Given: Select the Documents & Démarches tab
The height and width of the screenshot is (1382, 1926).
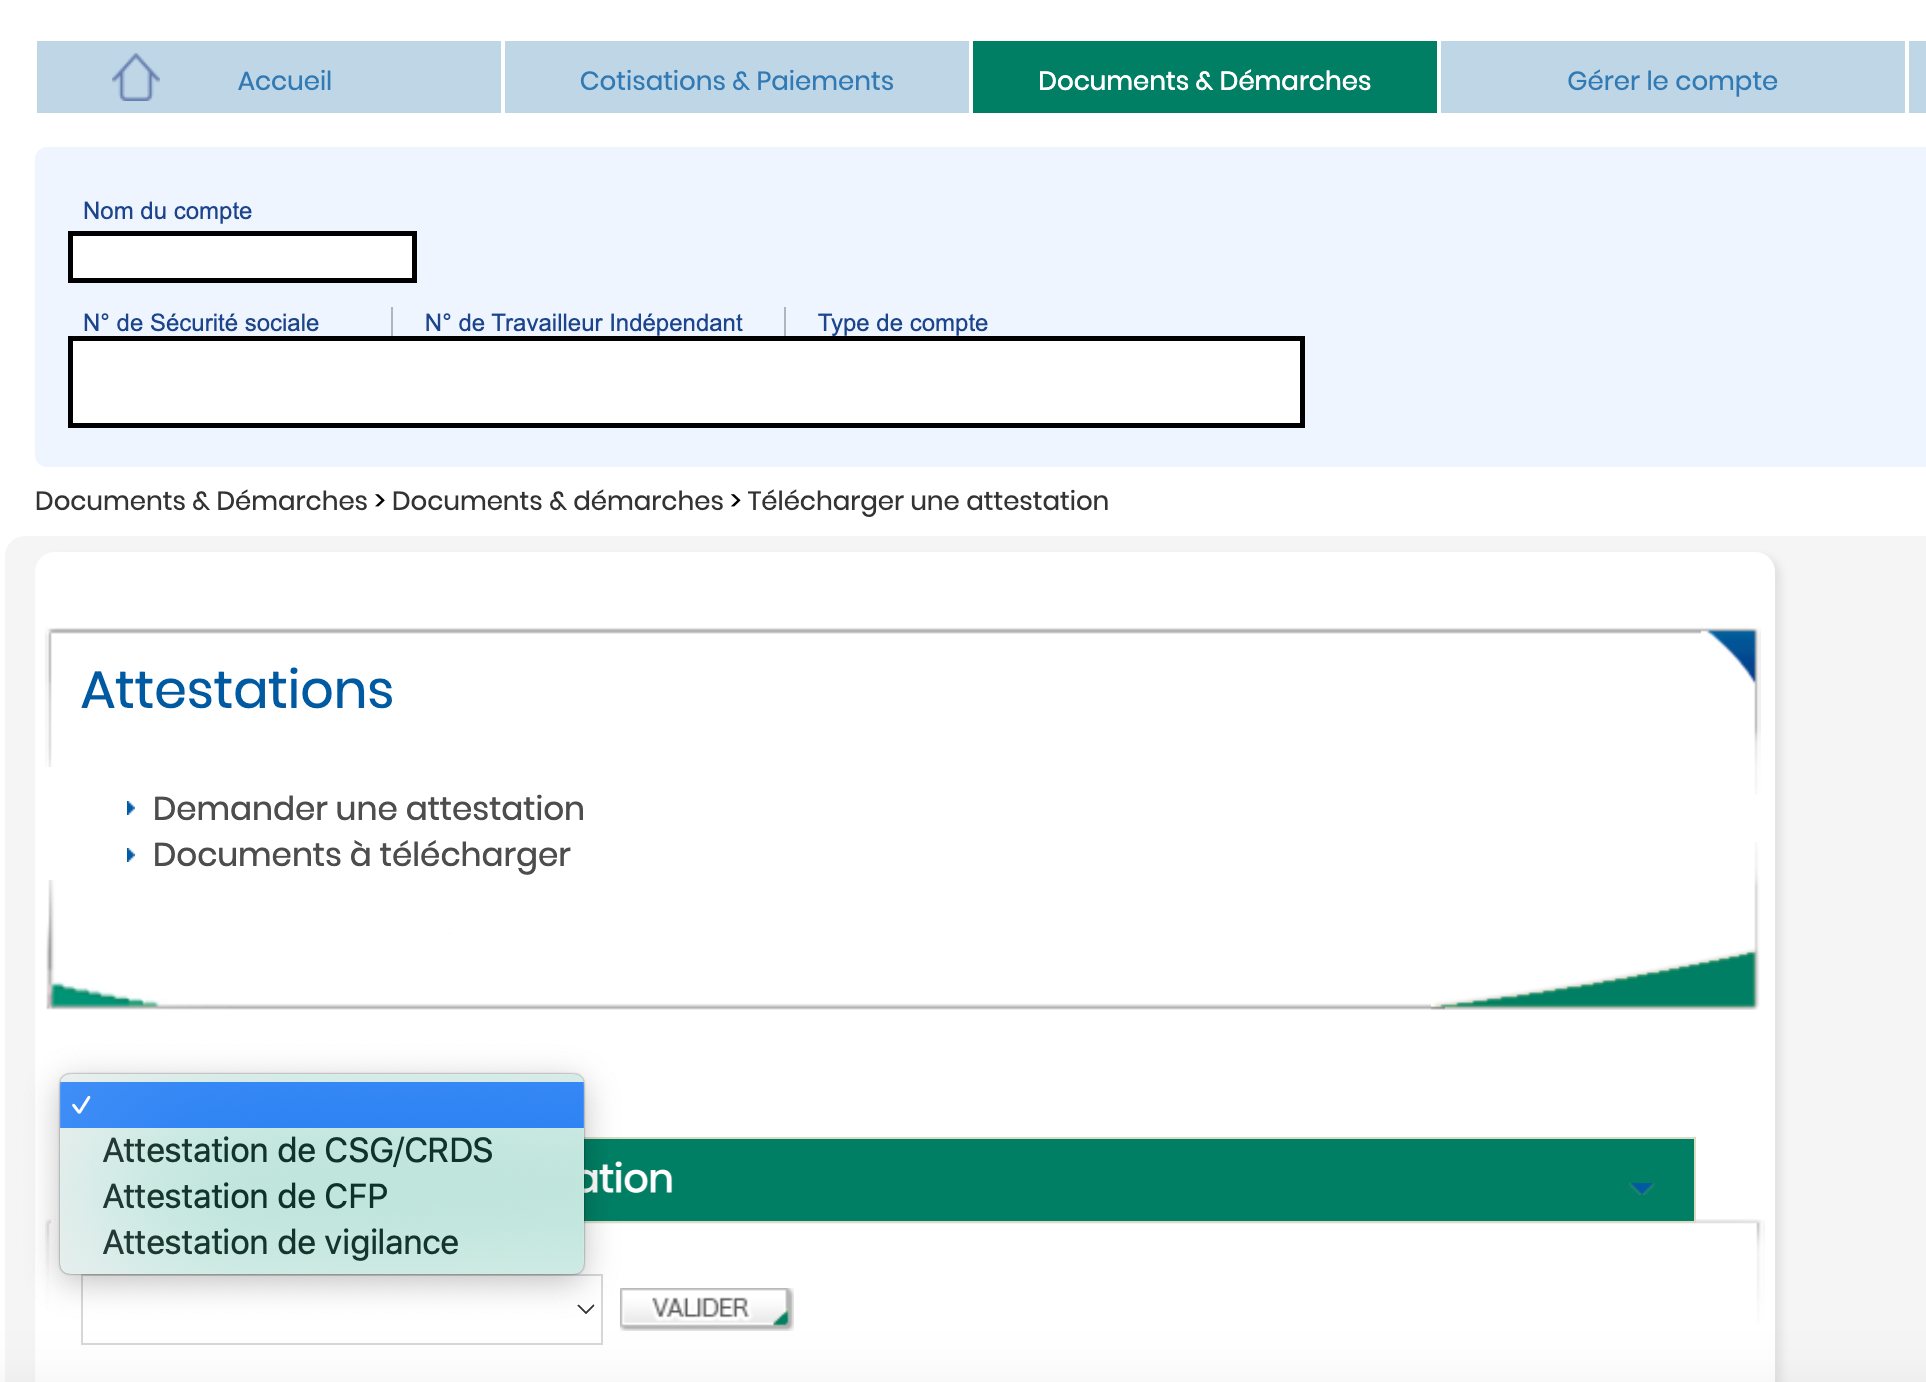Looking at the screenshot, I should pos(1204,80).
